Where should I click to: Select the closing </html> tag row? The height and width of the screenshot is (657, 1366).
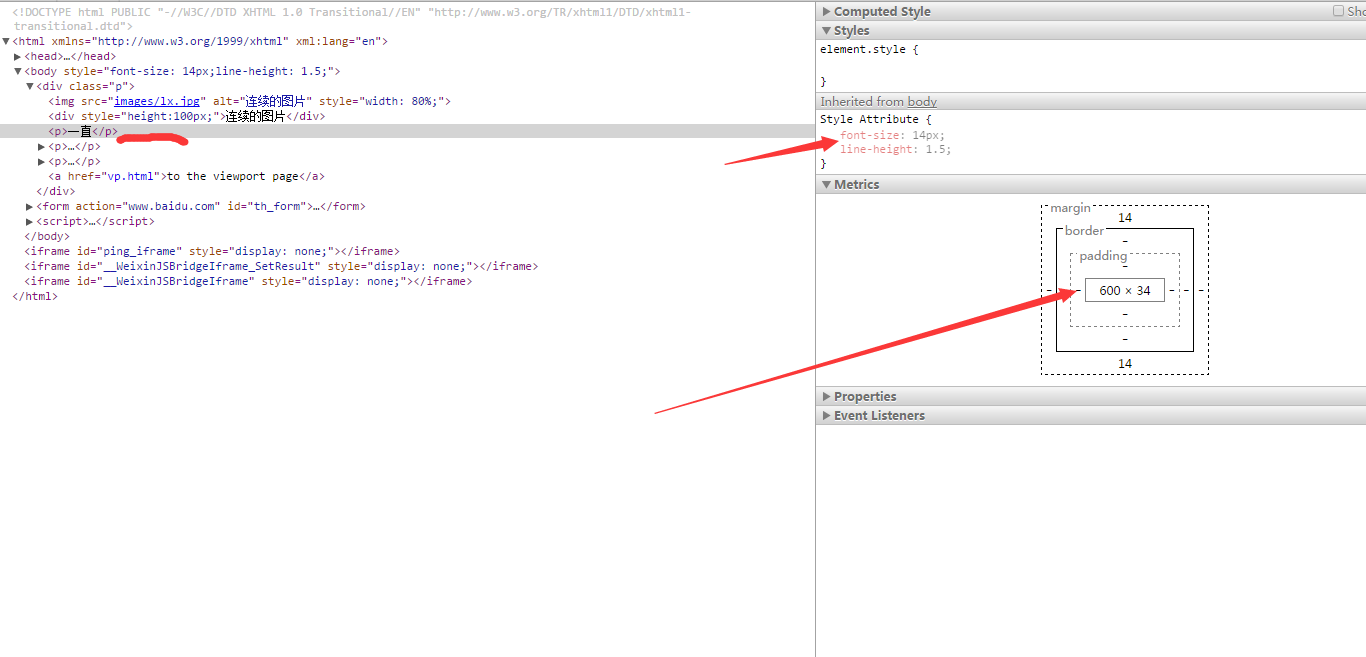pyautogui.click(x=35, y=297)
